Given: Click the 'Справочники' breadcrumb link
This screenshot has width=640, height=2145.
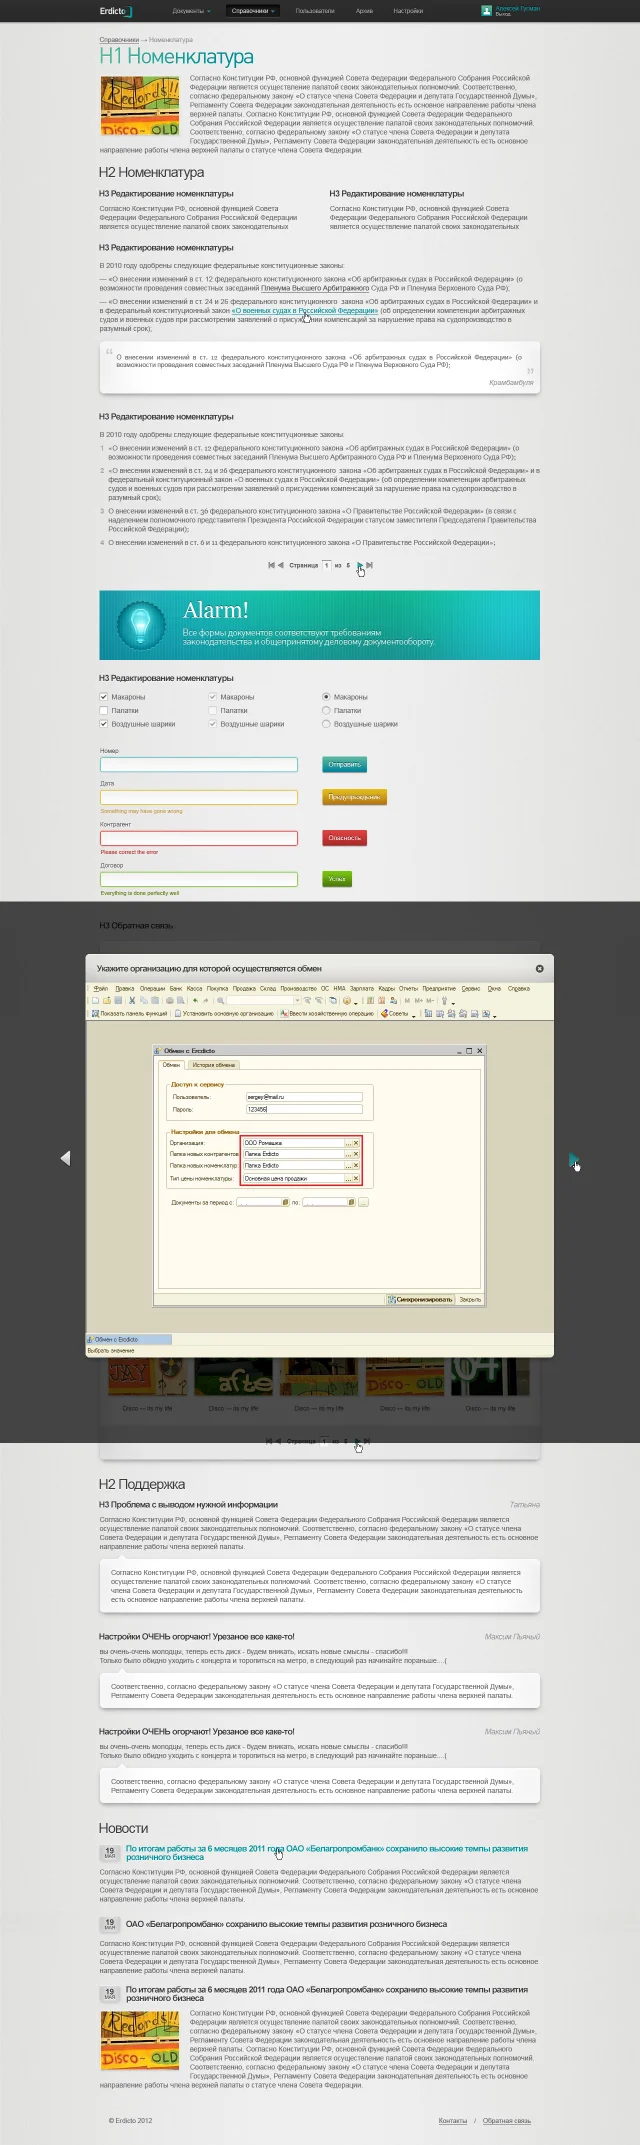Looking at the screenshot, I should (x=119, y=40).
